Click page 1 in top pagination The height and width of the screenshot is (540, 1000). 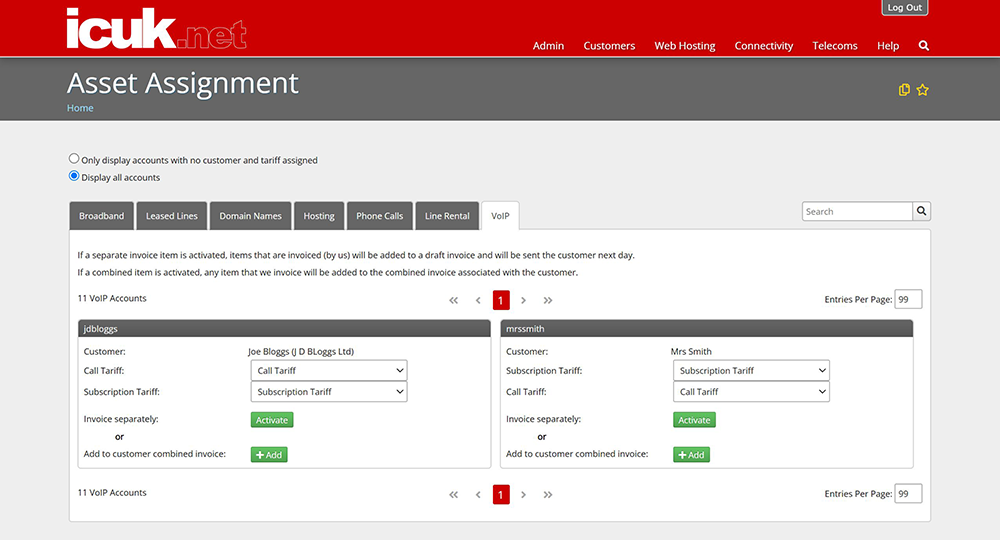pyautogui.click(x=501, y=300)
